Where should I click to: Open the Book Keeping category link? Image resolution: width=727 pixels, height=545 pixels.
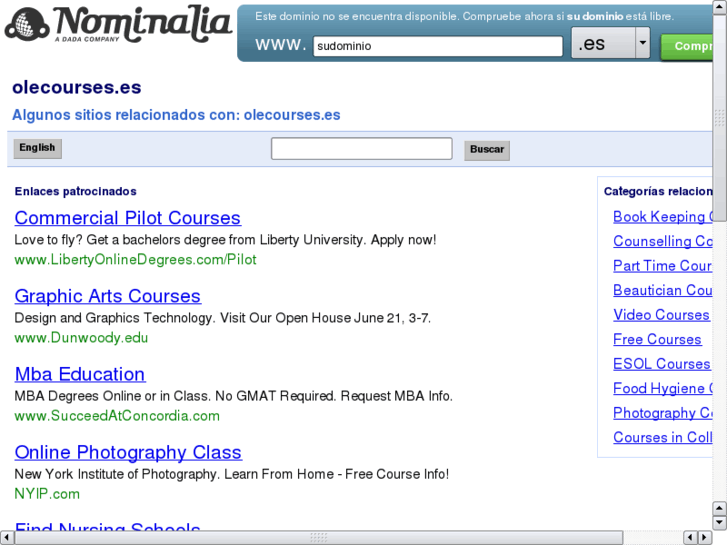[x=663, y=217]
